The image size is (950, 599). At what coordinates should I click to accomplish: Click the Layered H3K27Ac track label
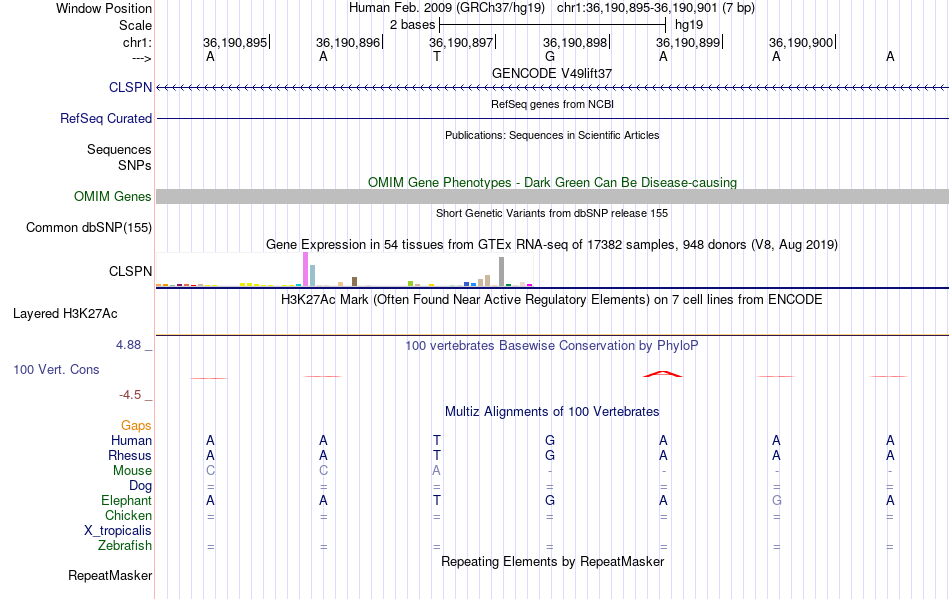[65, 314]
